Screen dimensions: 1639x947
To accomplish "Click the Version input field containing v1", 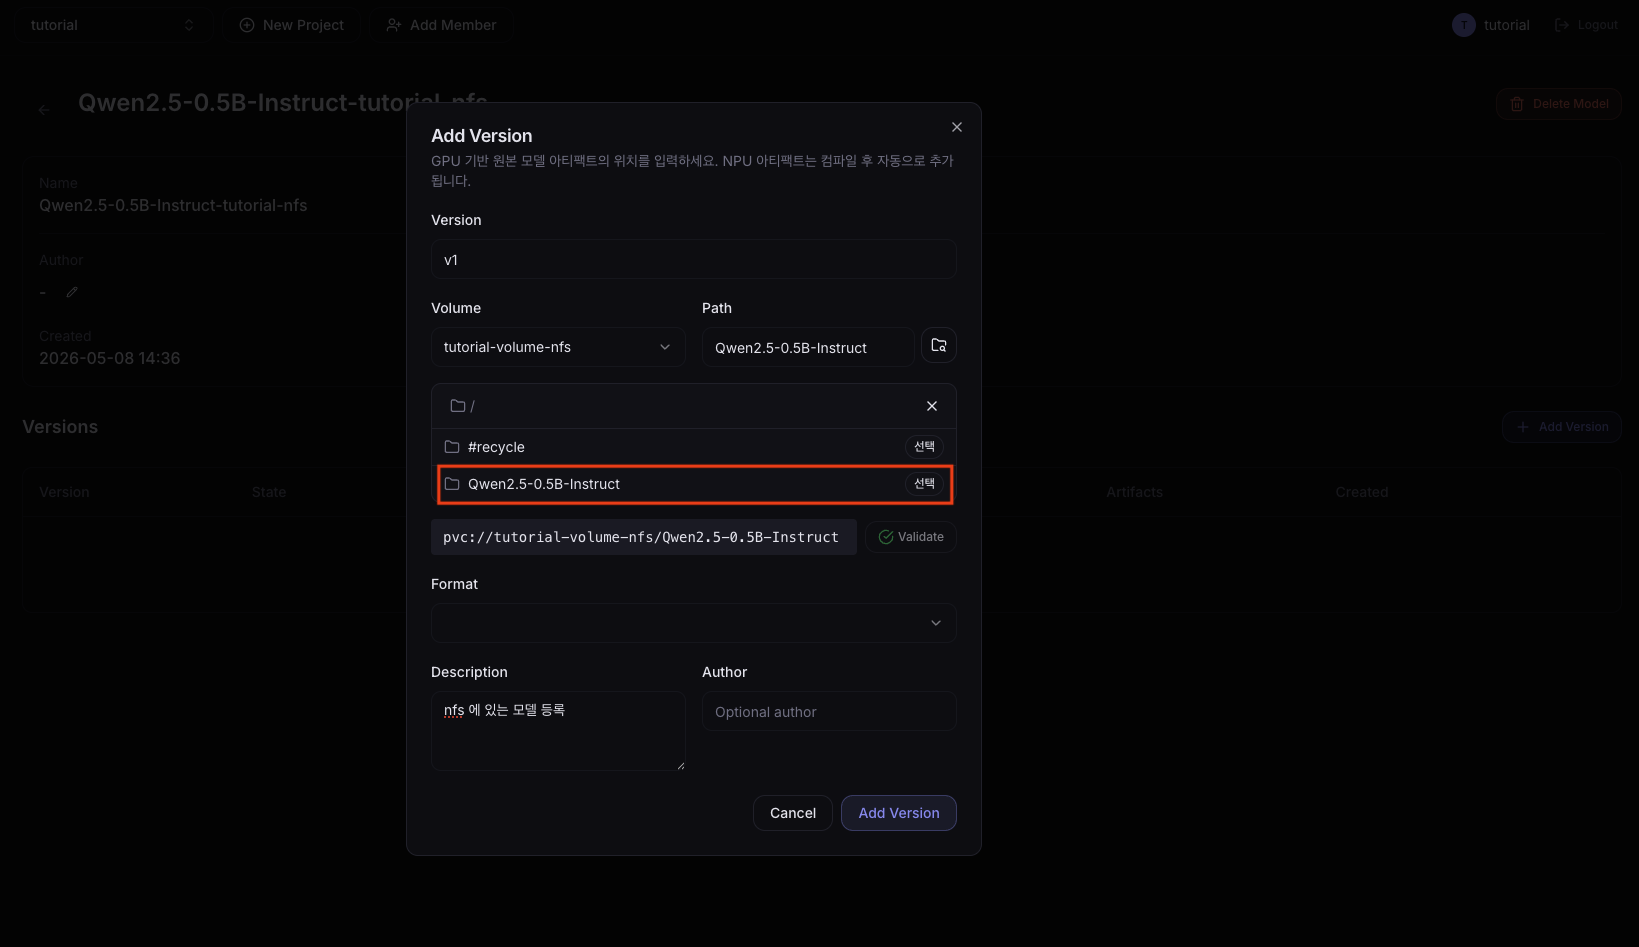I will tap(693, 259).
